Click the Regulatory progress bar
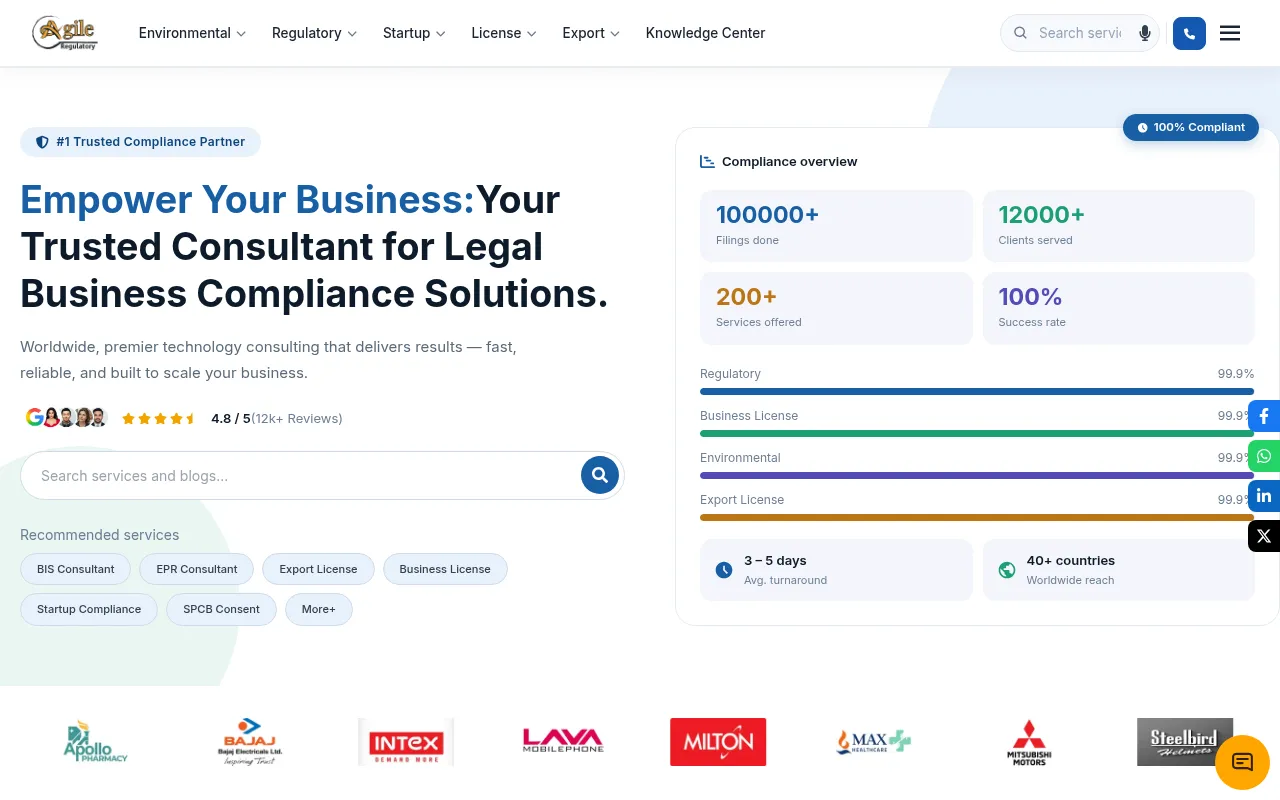 click(x=977, y=391)
